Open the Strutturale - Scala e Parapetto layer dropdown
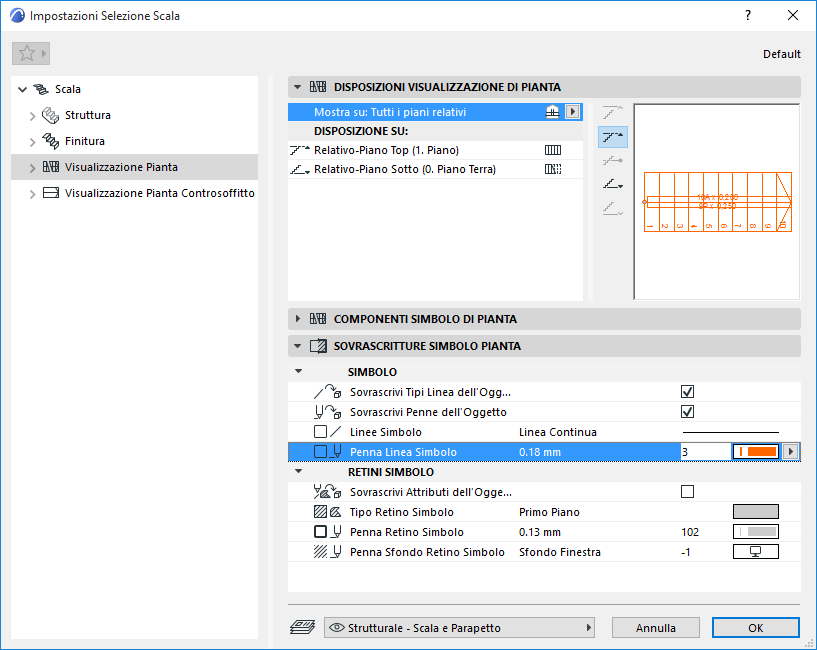This screenshot has width=817, height=650. (459, 628)
